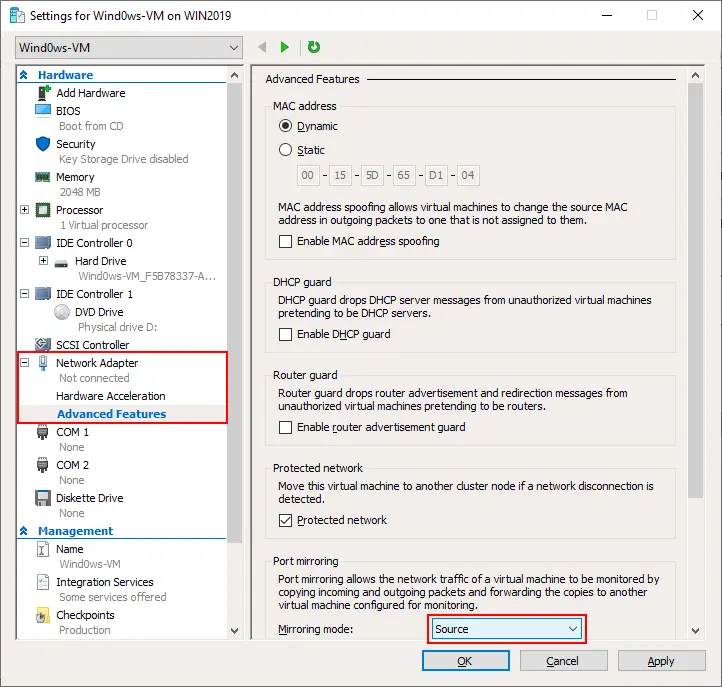This screenshot has width=722, height=687.
Task: Collapse the Hardware section chevron
Action: (x=24, y=75)
